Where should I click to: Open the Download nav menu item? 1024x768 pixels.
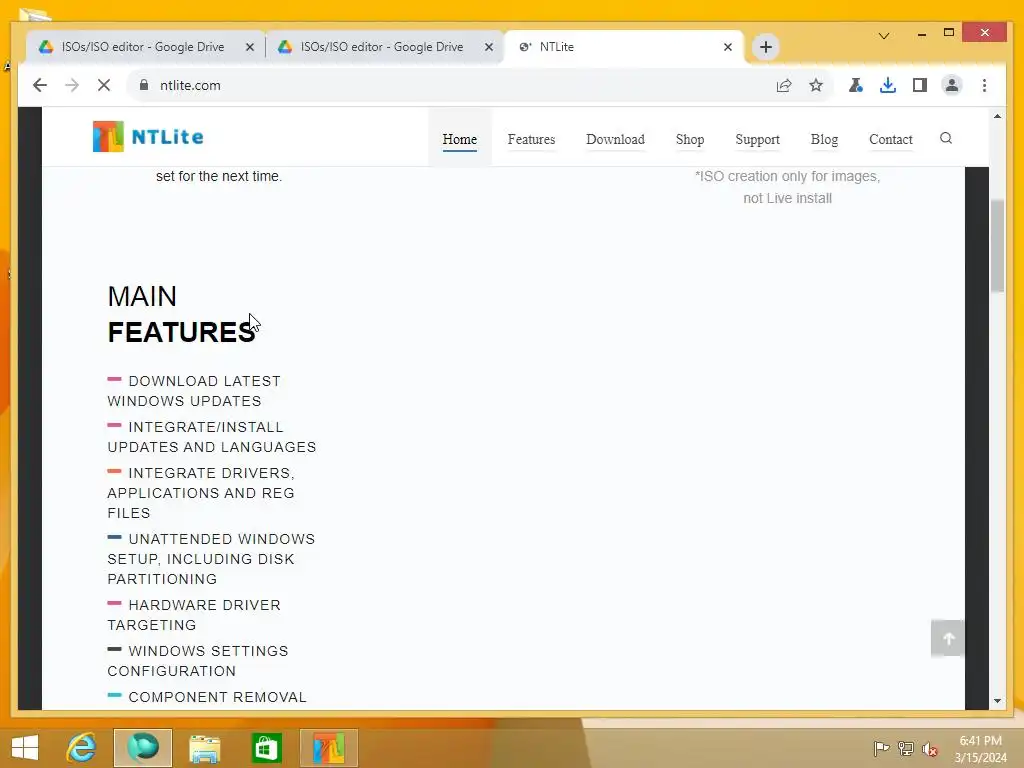point(615,139)
